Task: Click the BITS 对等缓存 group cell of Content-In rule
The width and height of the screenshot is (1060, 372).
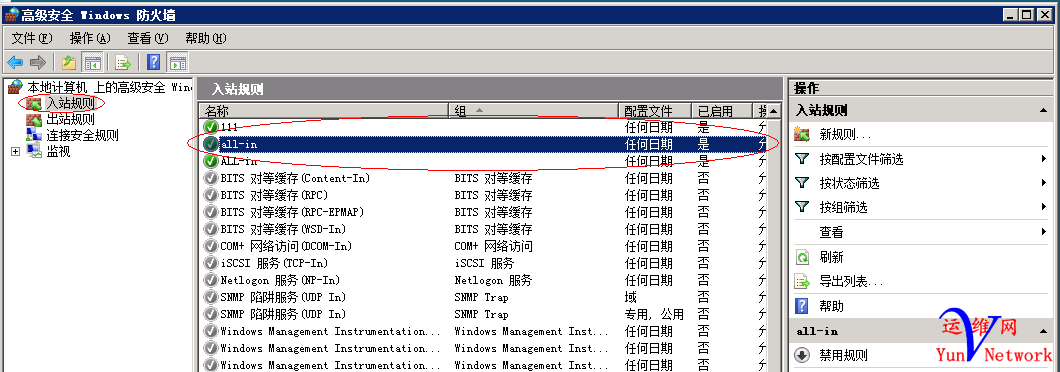Action: click(493, 179)
